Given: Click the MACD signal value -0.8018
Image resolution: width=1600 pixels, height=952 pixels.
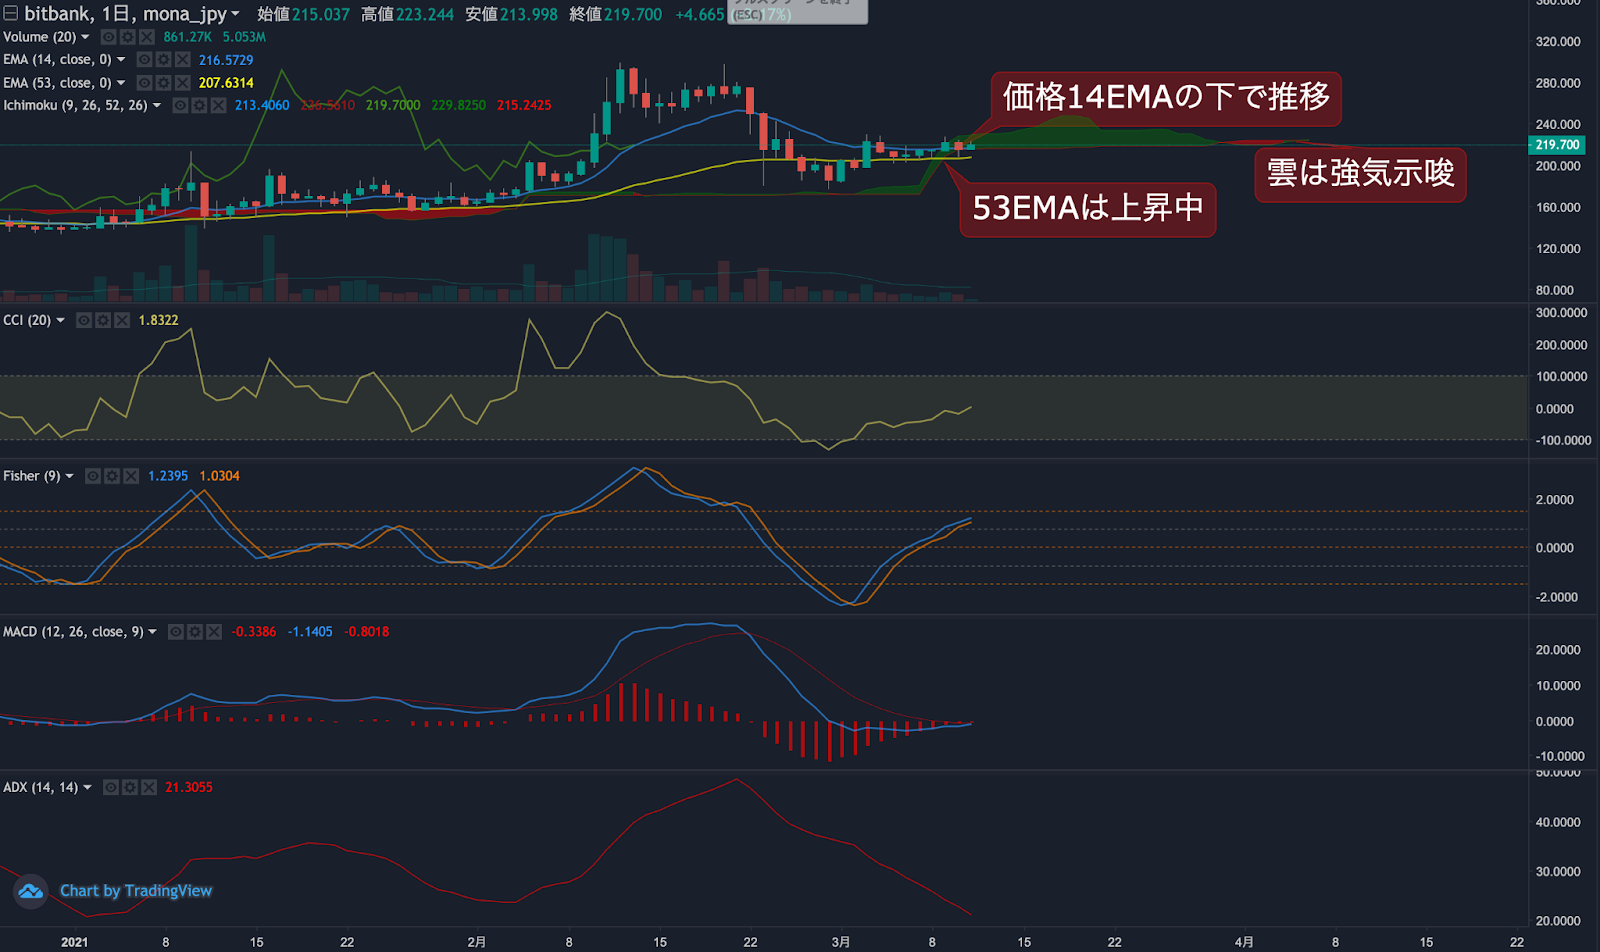Looking at the screenshot, I should [367, 632].
